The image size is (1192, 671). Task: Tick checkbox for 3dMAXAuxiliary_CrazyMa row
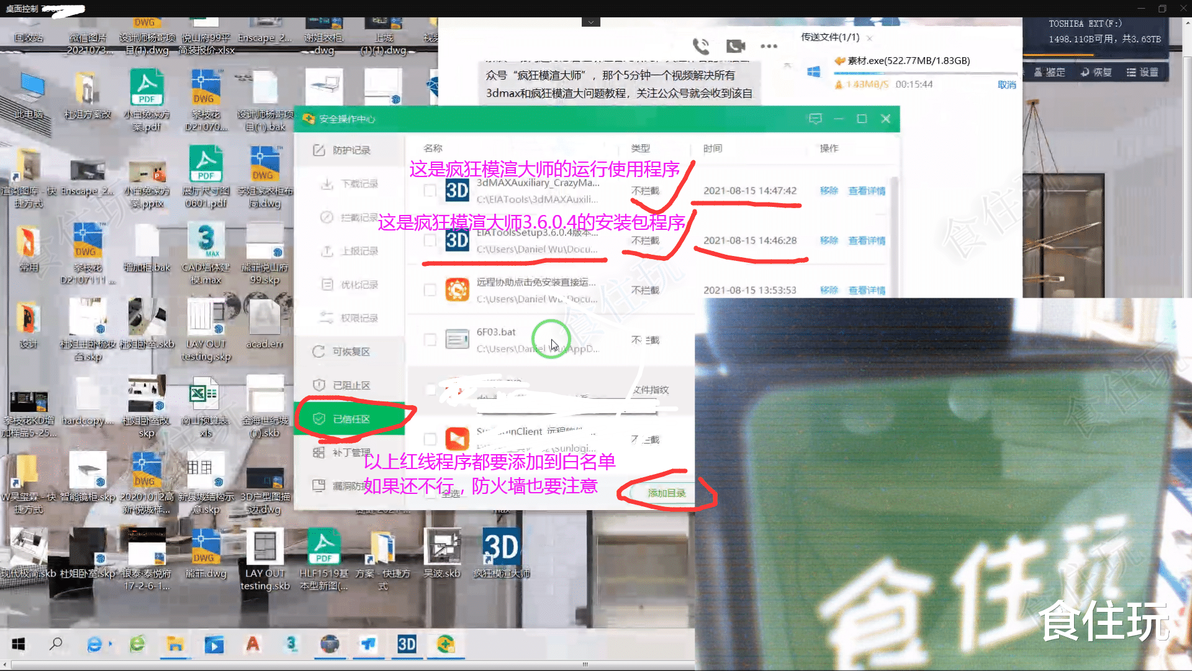click(x=430, y=191)
